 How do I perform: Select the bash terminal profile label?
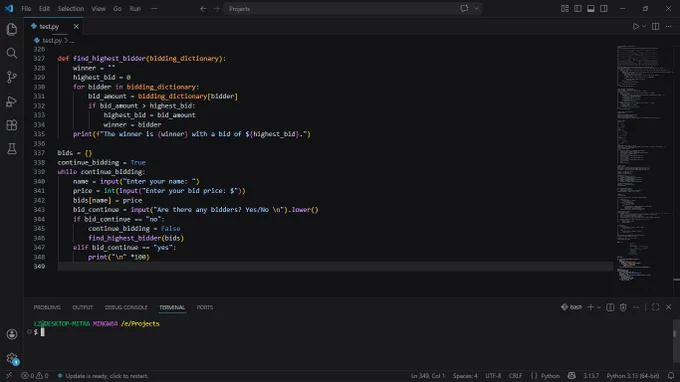coord(572,307)
